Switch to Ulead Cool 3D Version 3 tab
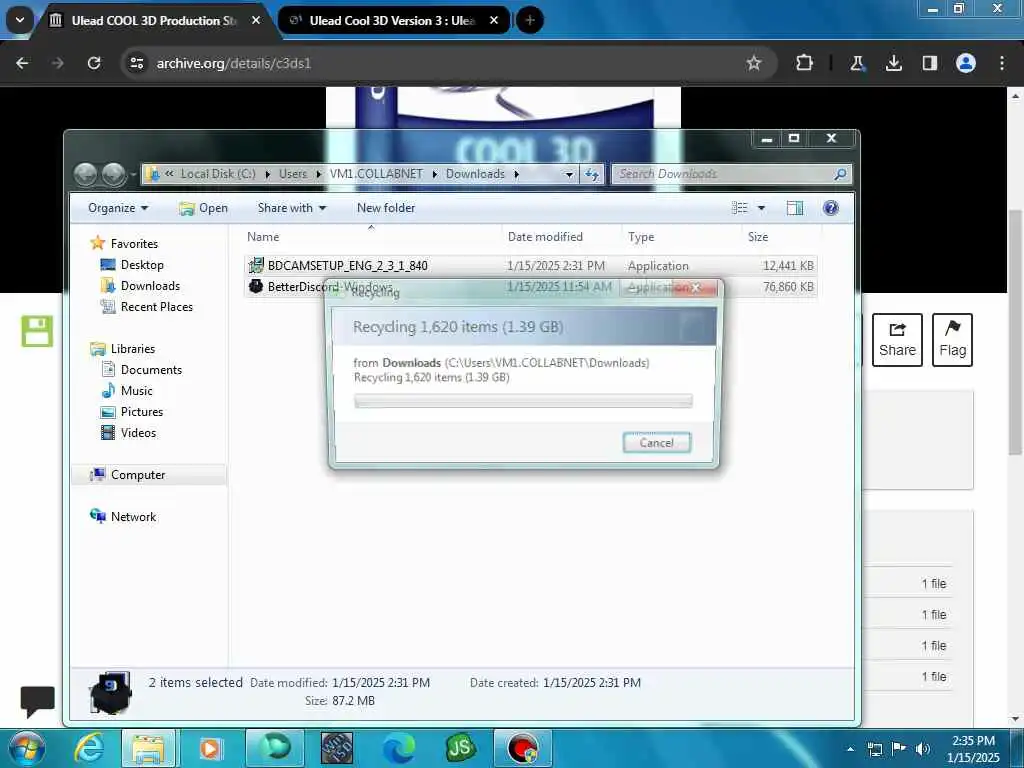Viewport: 1024px width, 768px height. tap(392, 20)
